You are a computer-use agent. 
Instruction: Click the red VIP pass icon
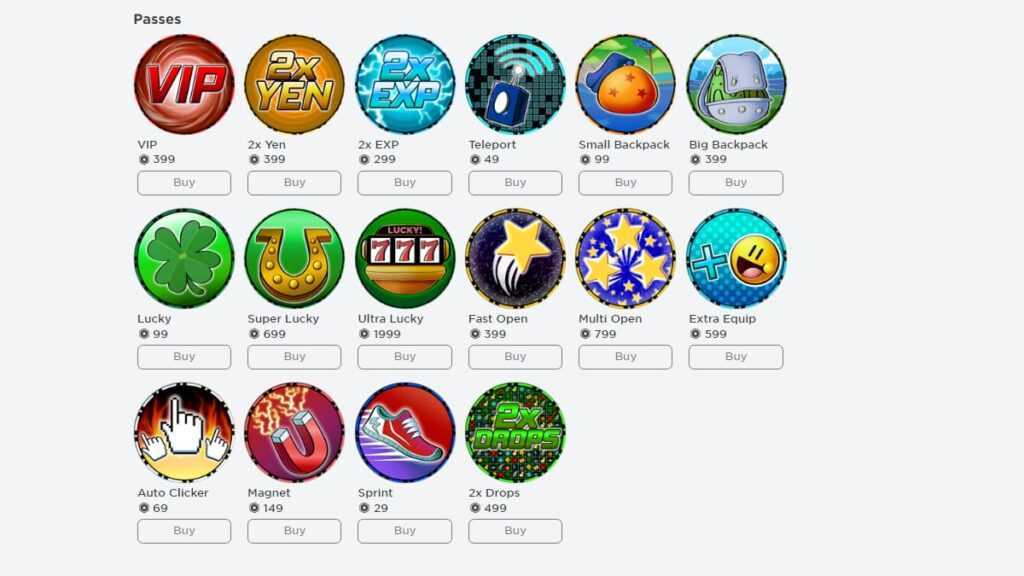(x=184, y=84)
